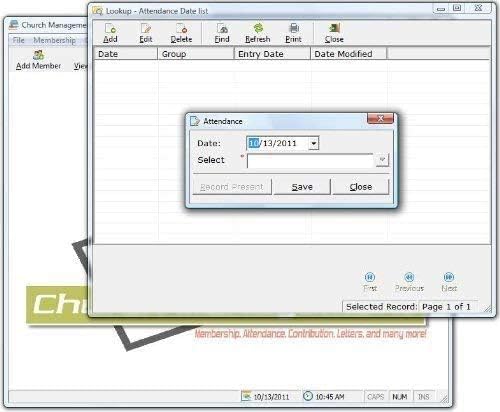Maximize the Lookup window
Viewport: 500px width, 412px height.
point(457,8)
